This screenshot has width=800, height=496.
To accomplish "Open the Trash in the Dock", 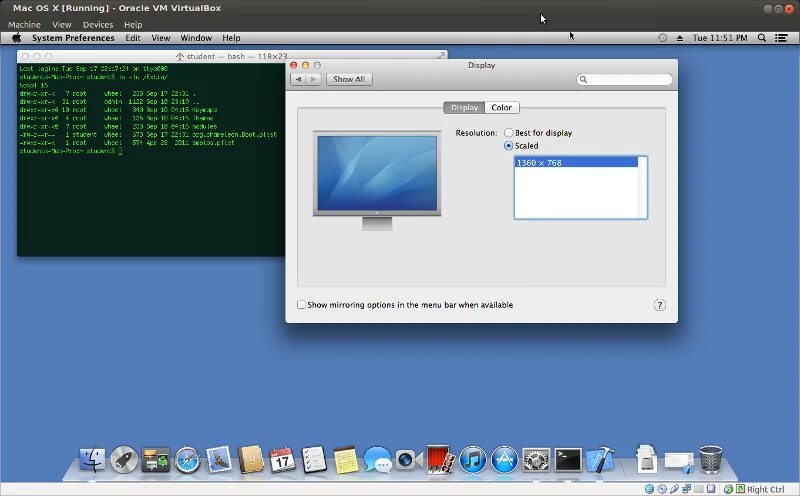I will click(710, 460).
